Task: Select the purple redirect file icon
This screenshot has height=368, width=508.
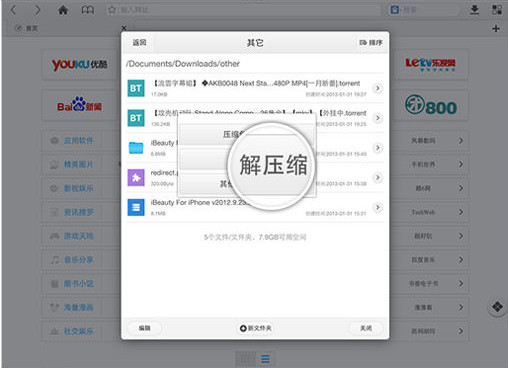Action: [x=136, y=177]
